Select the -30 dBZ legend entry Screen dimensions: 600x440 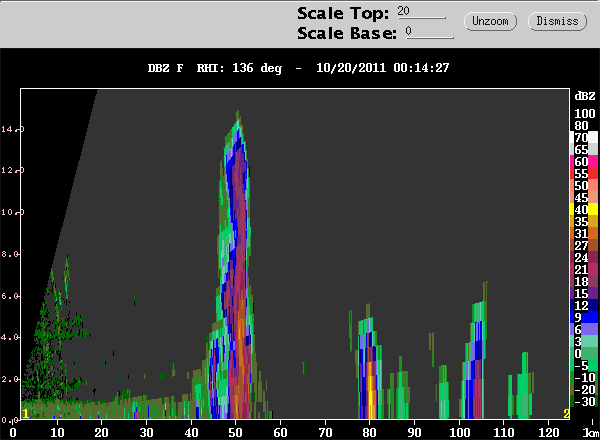point(582,401)
